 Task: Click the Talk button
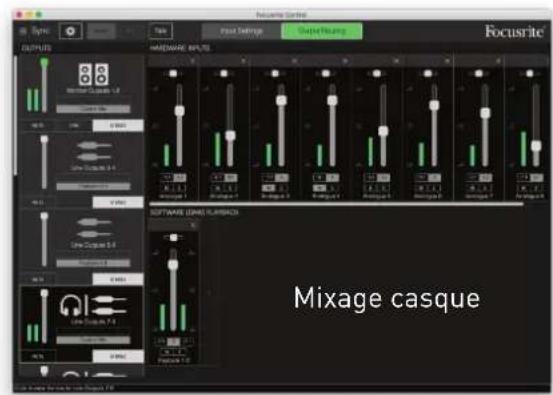tap(161, 31)
